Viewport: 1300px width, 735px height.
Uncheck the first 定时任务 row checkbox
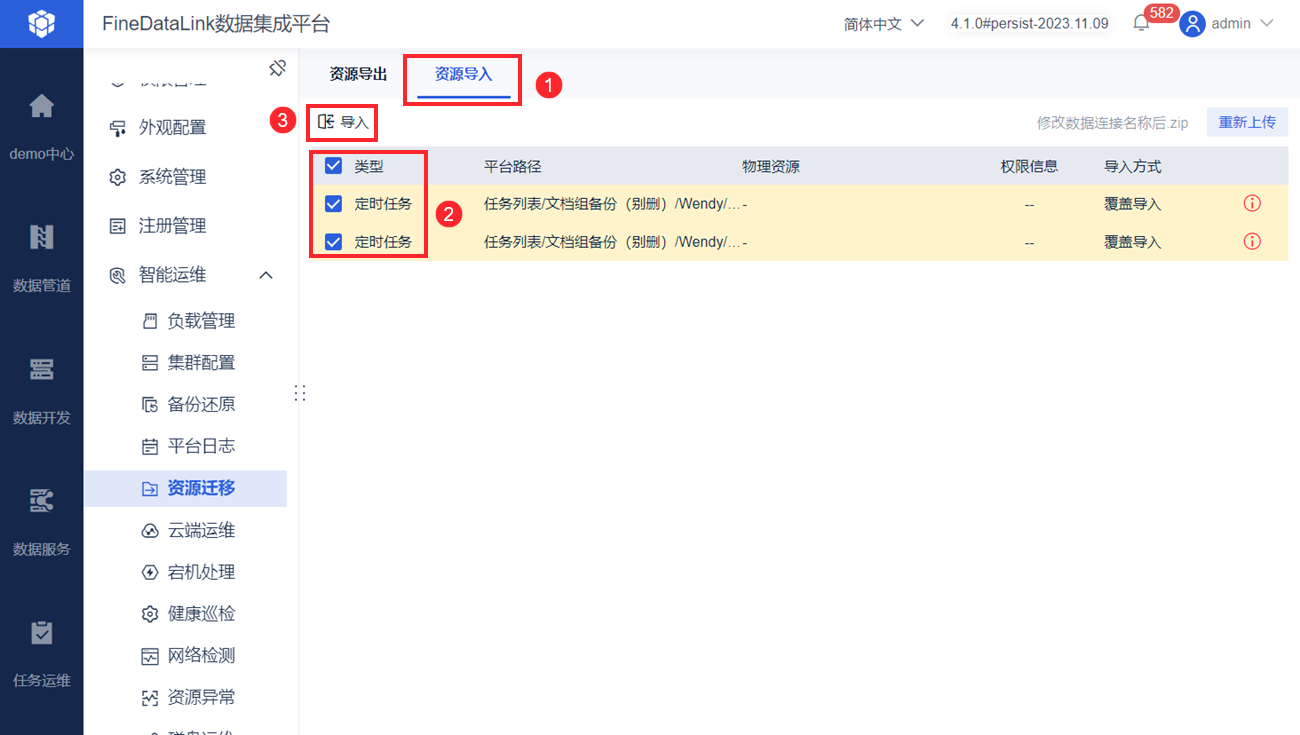pyautogui.click(x=334, y=203)
